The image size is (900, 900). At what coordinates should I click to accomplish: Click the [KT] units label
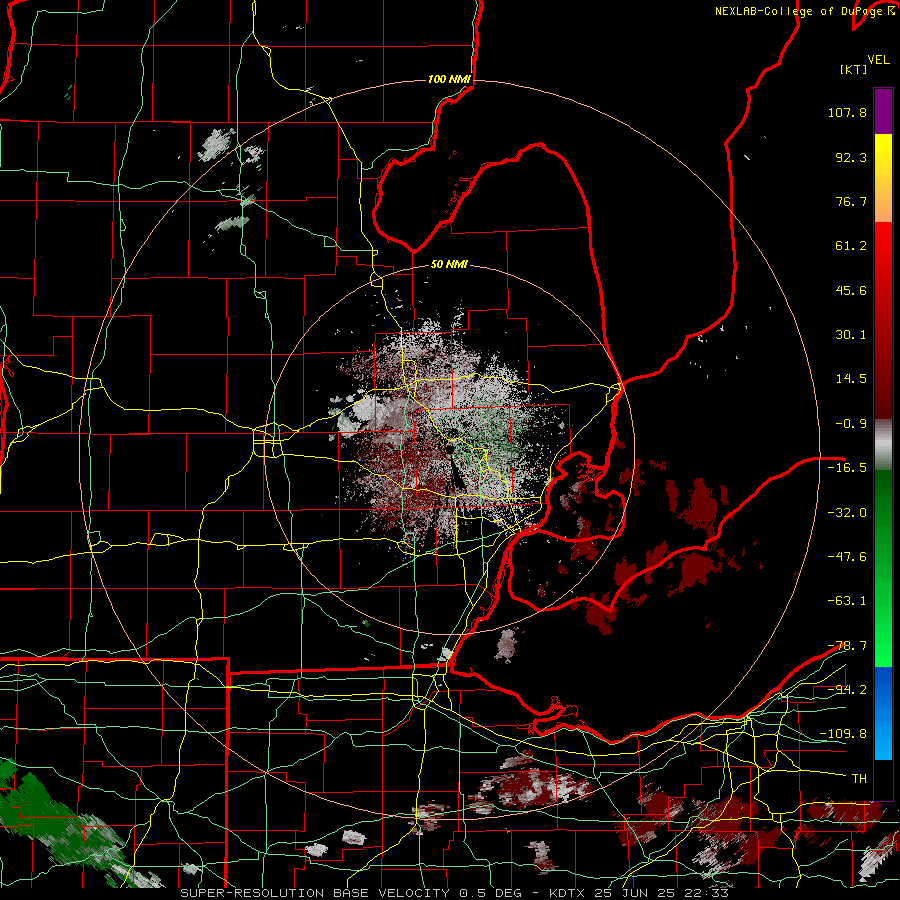point(854,69)
